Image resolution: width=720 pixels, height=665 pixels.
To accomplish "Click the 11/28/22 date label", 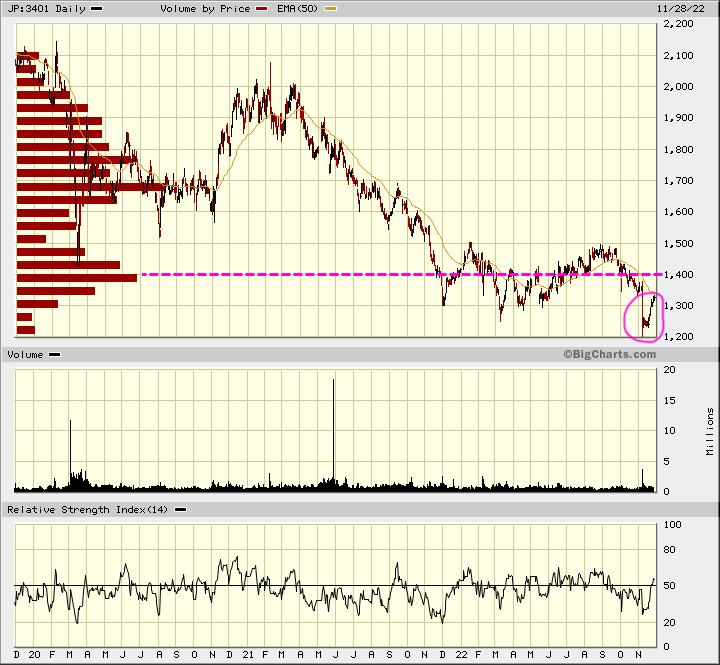I will [681, 9].
